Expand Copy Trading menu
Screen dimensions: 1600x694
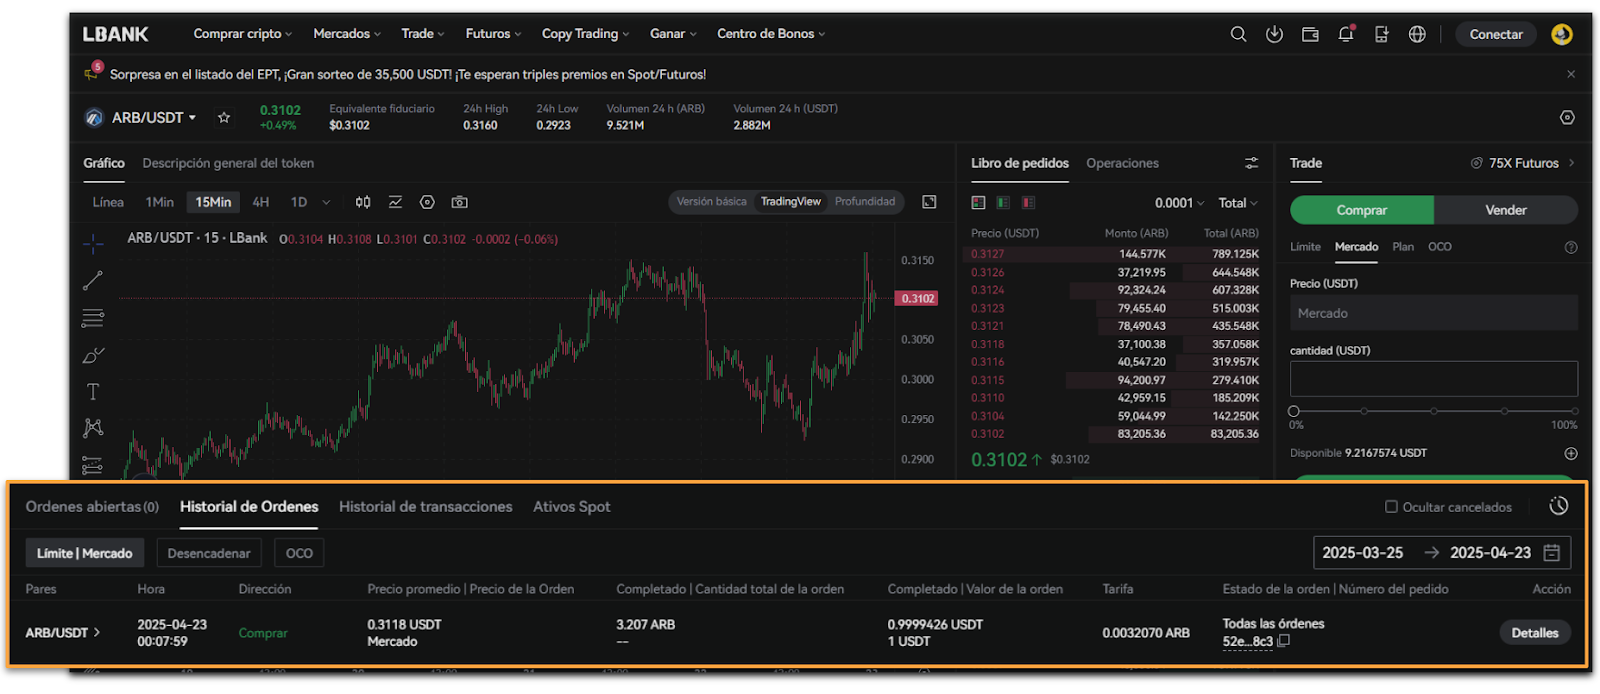click(586, 34)
